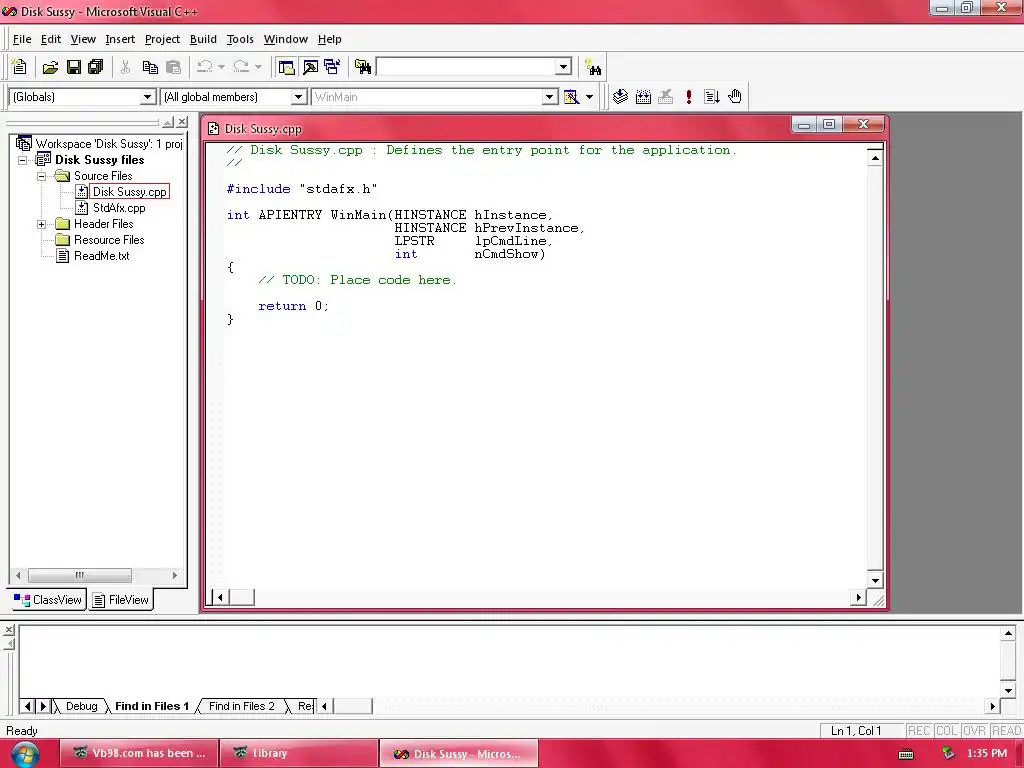Open the WinMain members dropdown
The height and width of the screenshot is (768, 1024).
pos(549,97)
